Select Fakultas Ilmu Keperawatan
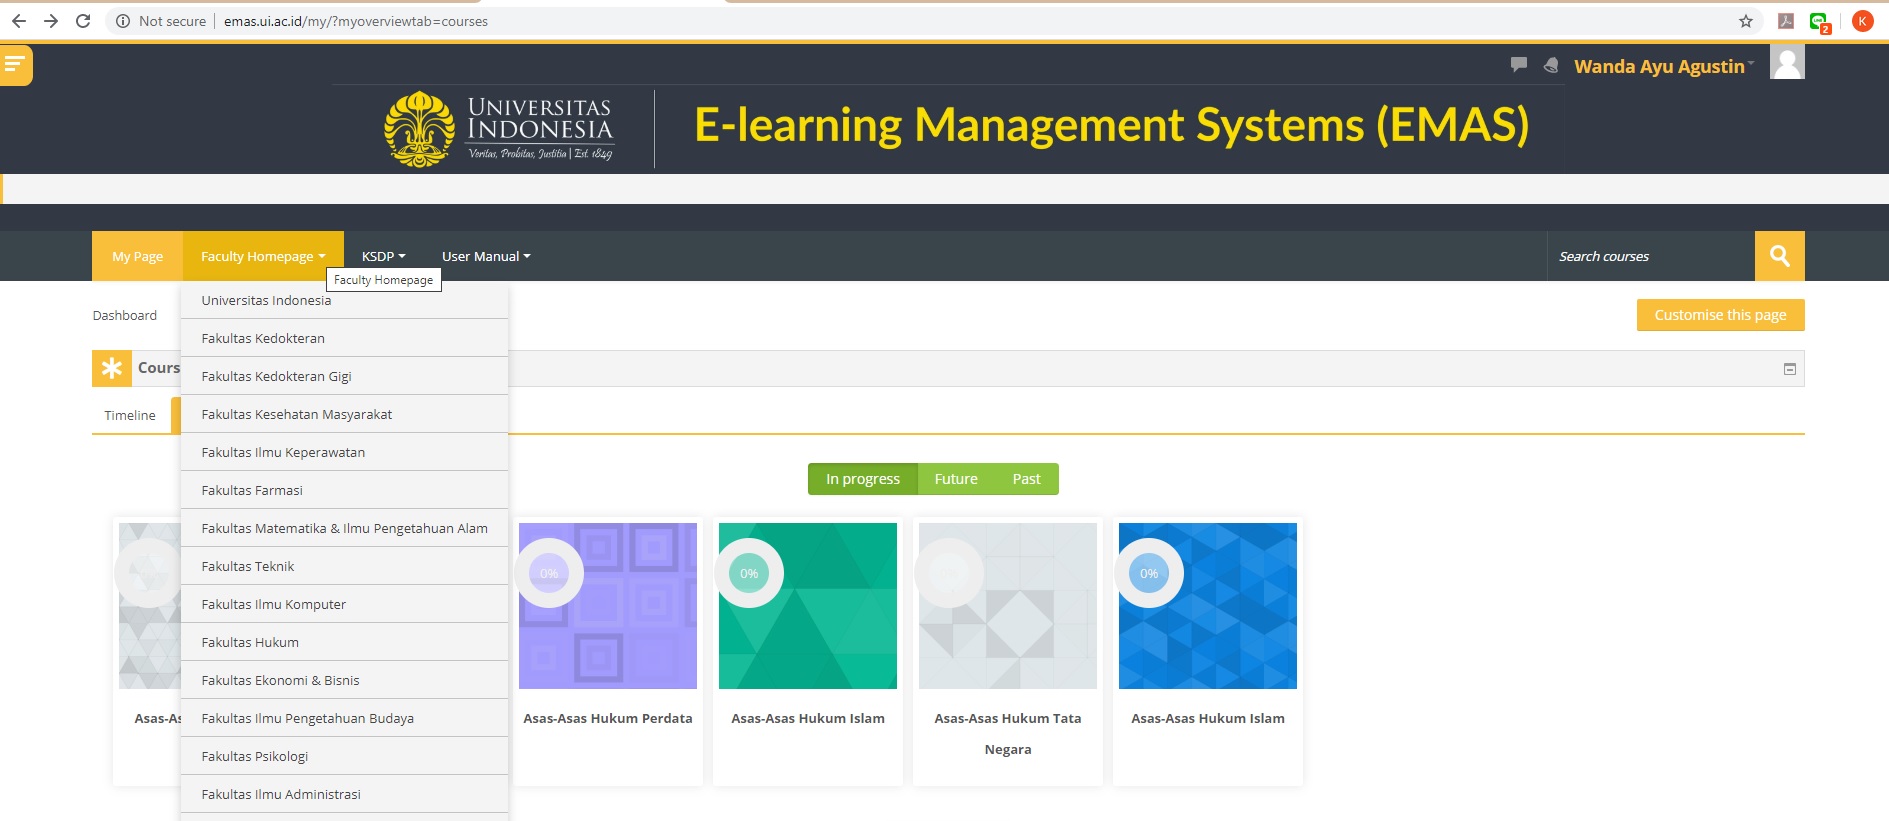 [x=345, y=452]
